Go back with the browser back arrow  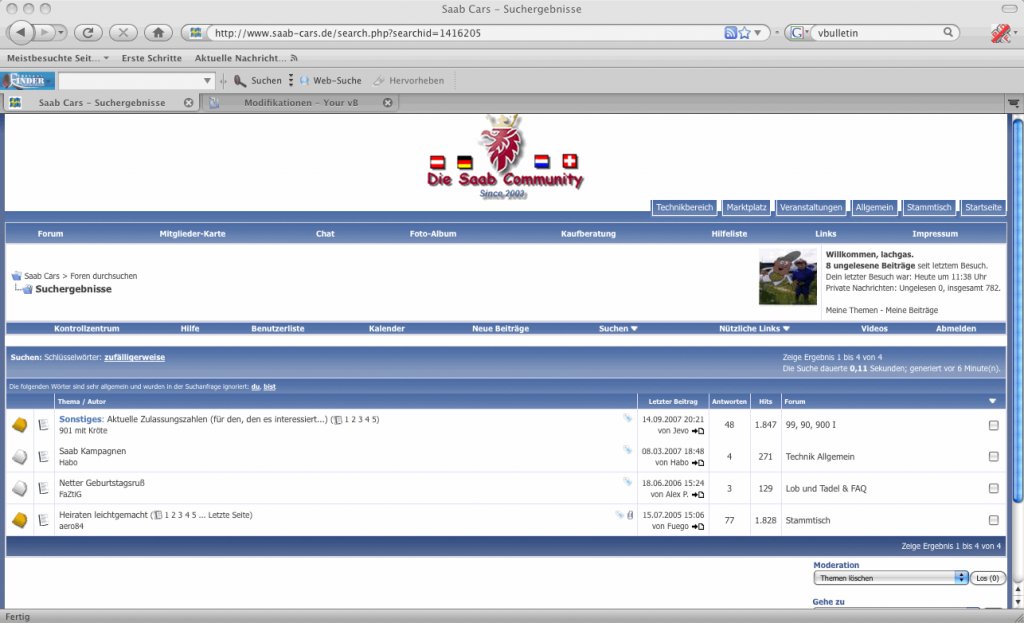(x=21, y=32)
